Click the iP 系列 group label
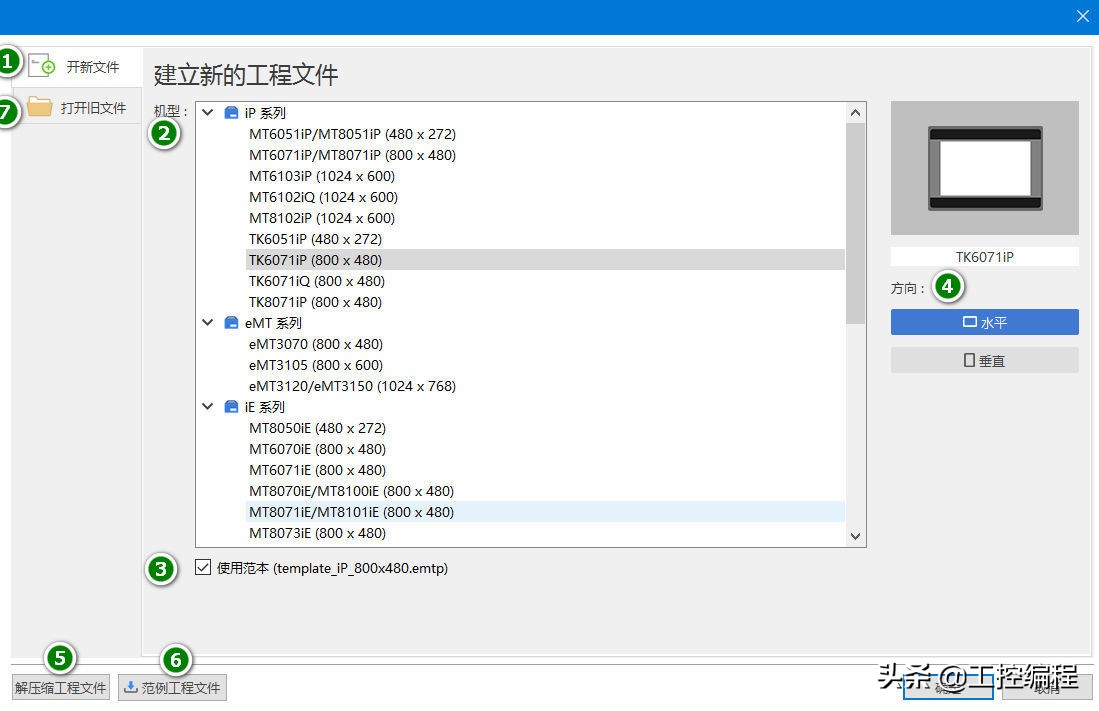Image resolution: width=1099 pixels, height=711 pixels. [x=265, y=113]
